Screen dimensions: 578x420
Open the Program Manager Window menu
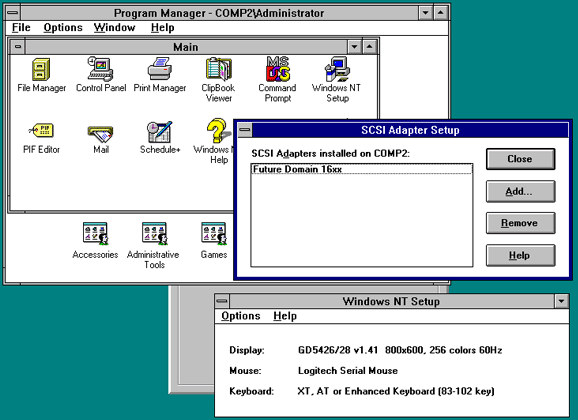(114, 28)
